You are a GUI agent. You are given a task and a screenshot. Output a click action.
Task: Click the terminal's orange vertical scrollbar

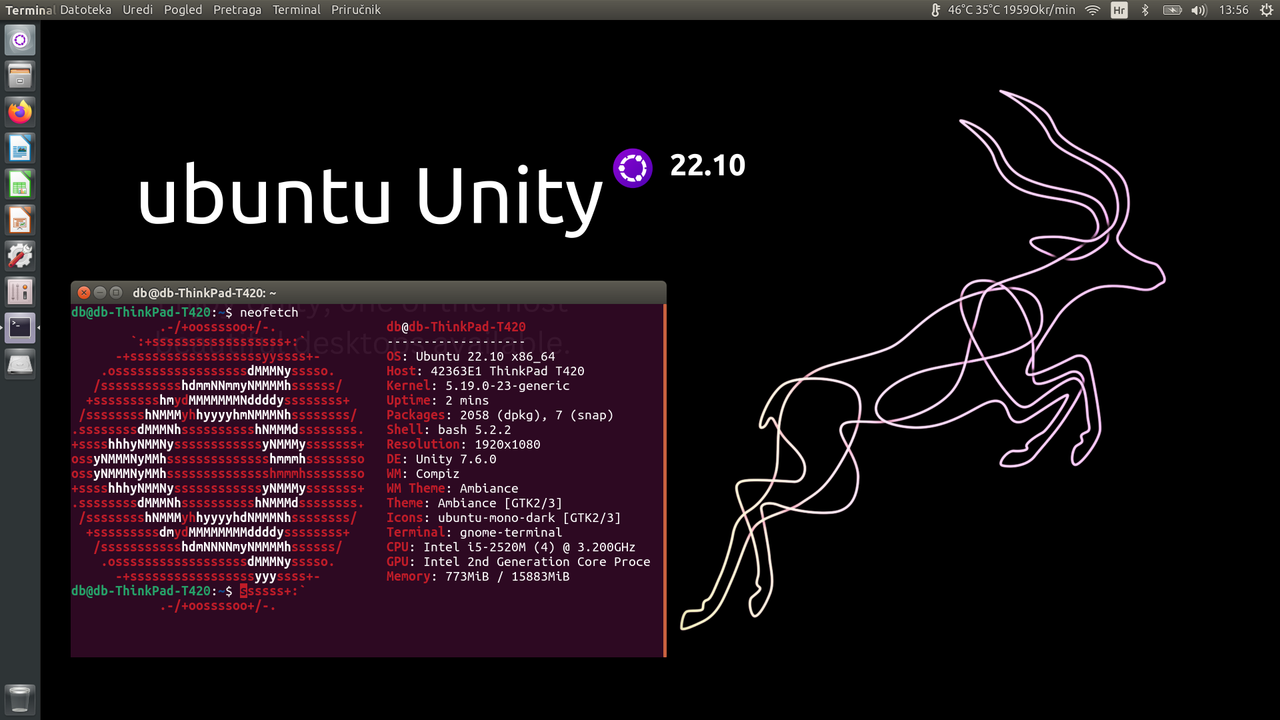(x=664, y=481)
